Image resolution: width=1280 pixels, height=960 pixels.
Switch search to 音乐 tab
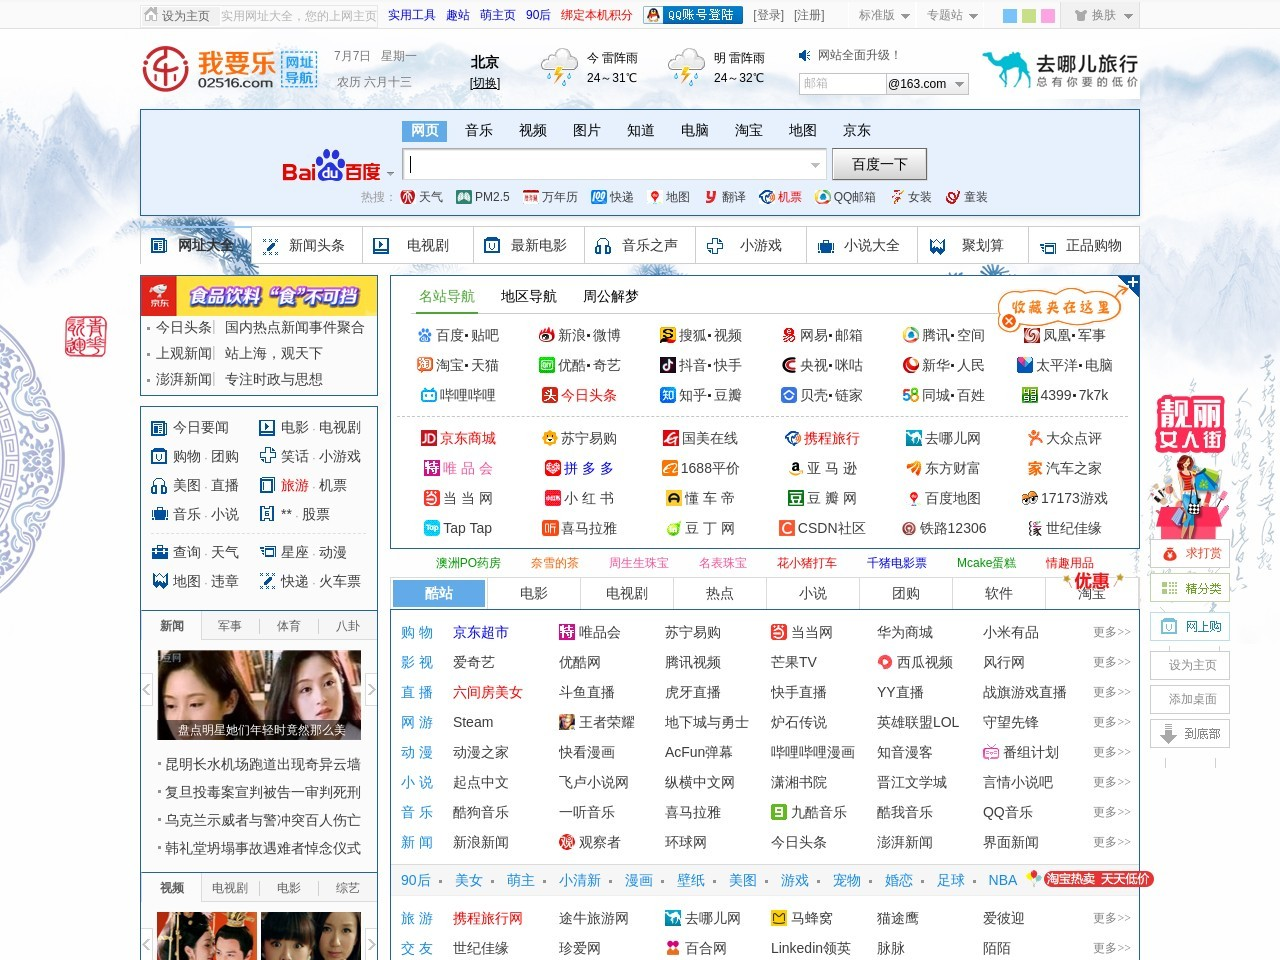[x=479, y=130]
